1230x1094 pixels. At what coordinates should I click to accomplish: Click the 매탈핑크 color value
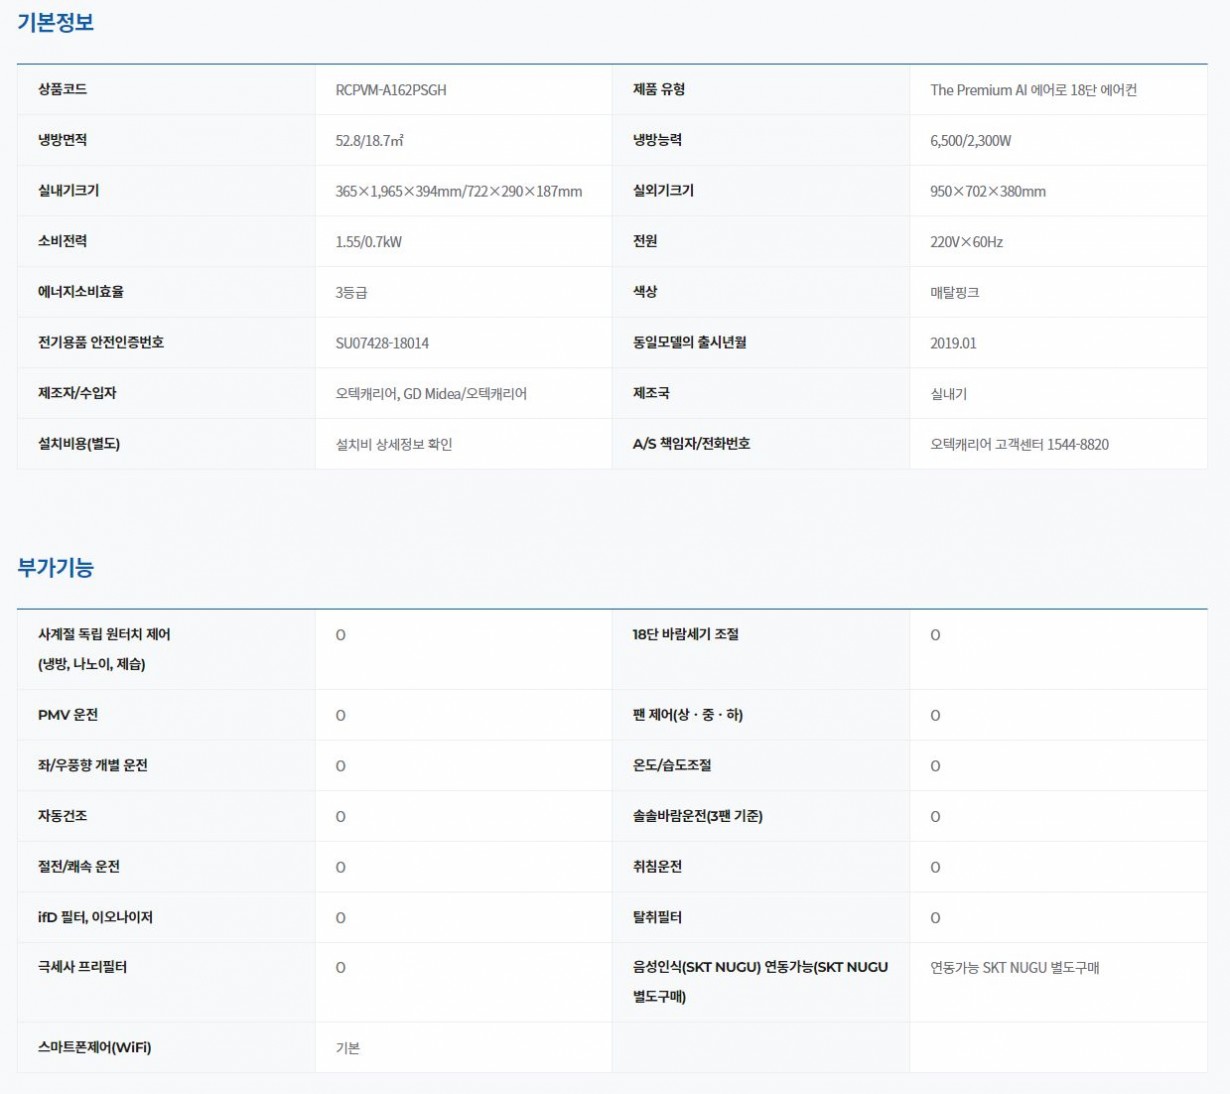pos(954,292)
